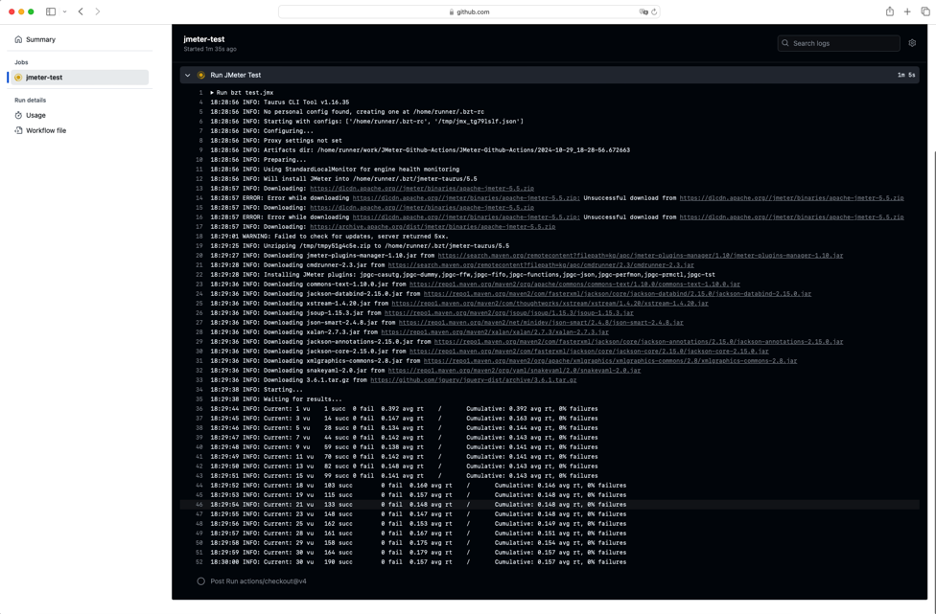
Task: Click the 'Started 1m 35s ago' text
Action: [x=210, y=49]
